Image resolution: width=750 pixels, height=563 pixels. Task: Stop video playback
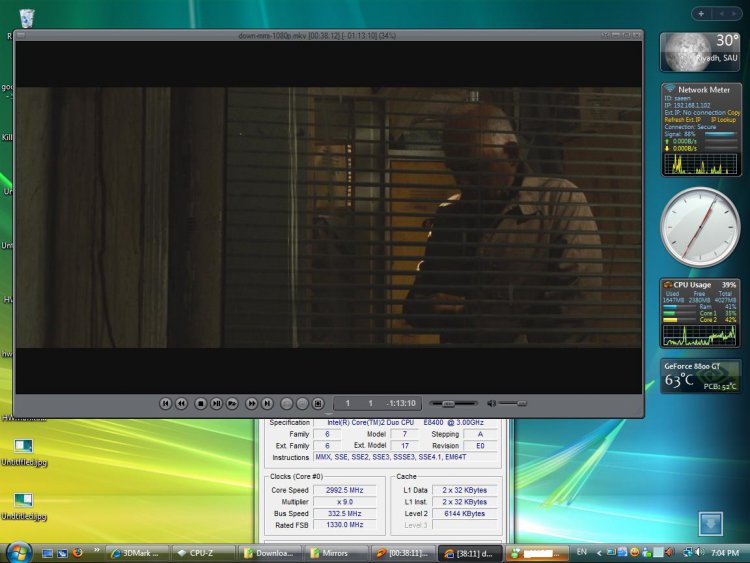200,403
